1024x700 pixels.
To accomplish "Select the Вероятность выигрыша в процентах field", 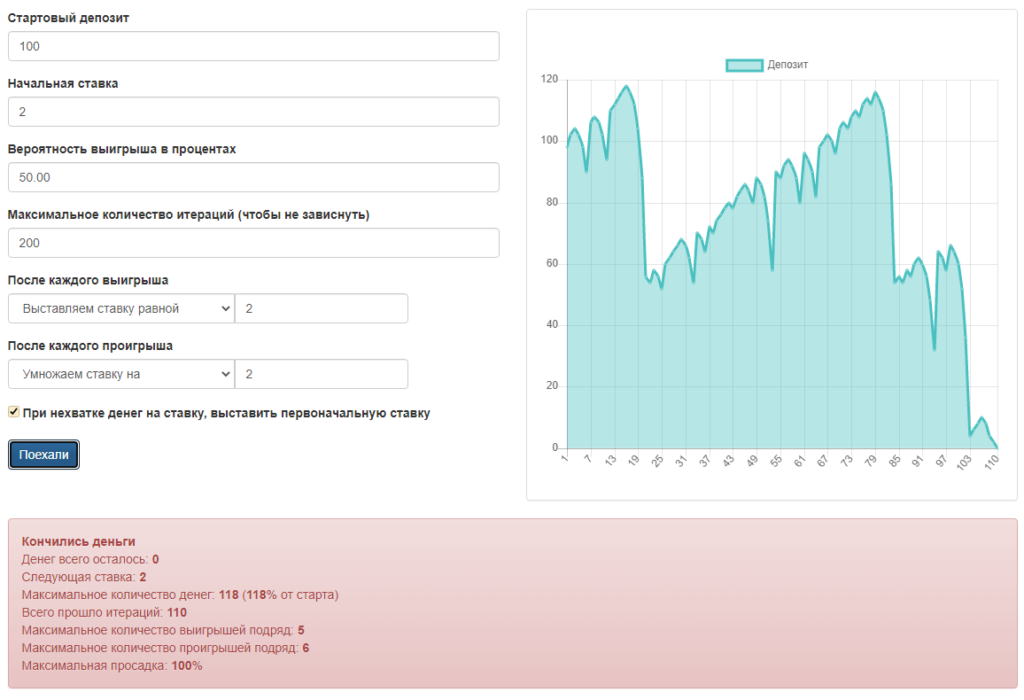I will click(x=253, y=177).
